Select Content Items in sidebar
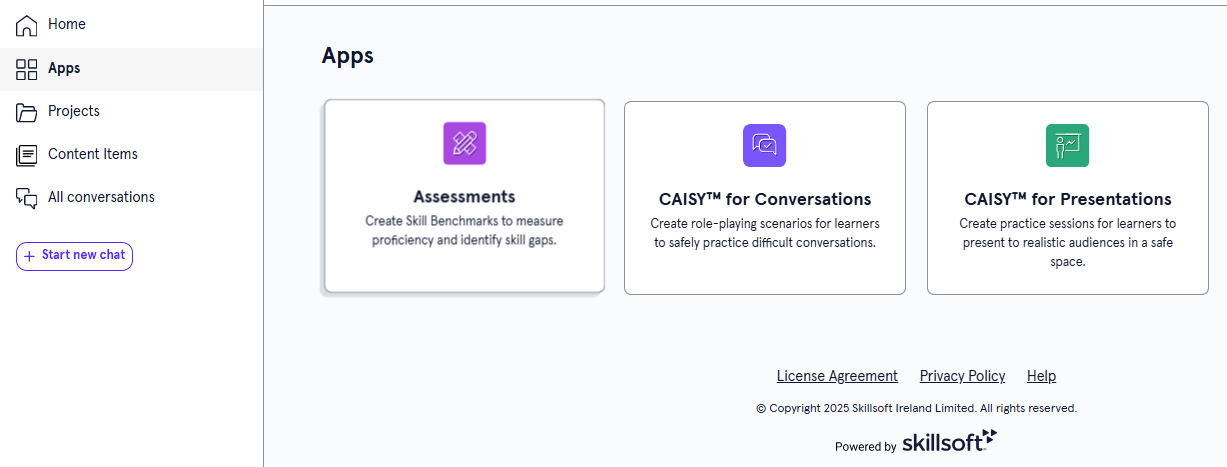 click(x=93, y=154)
